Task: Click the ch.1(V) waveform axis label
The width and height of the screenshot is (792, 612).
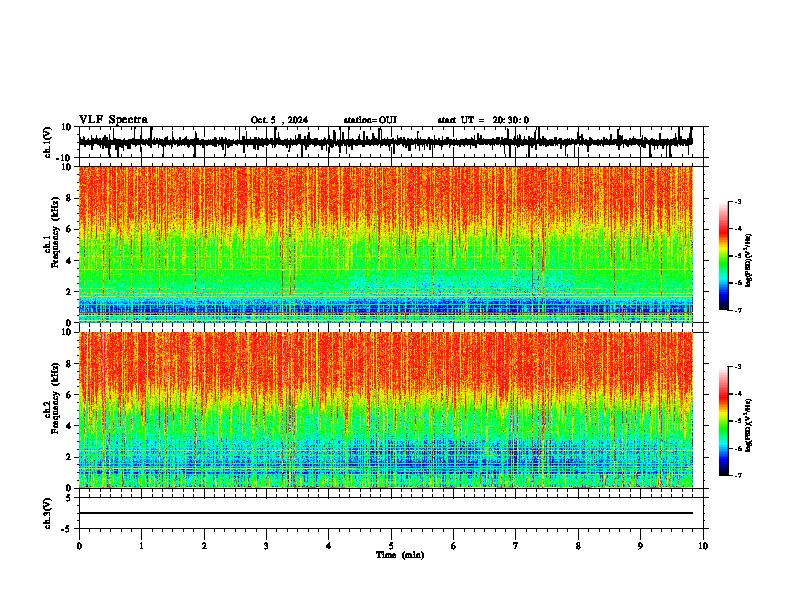Action: [48, 142]
